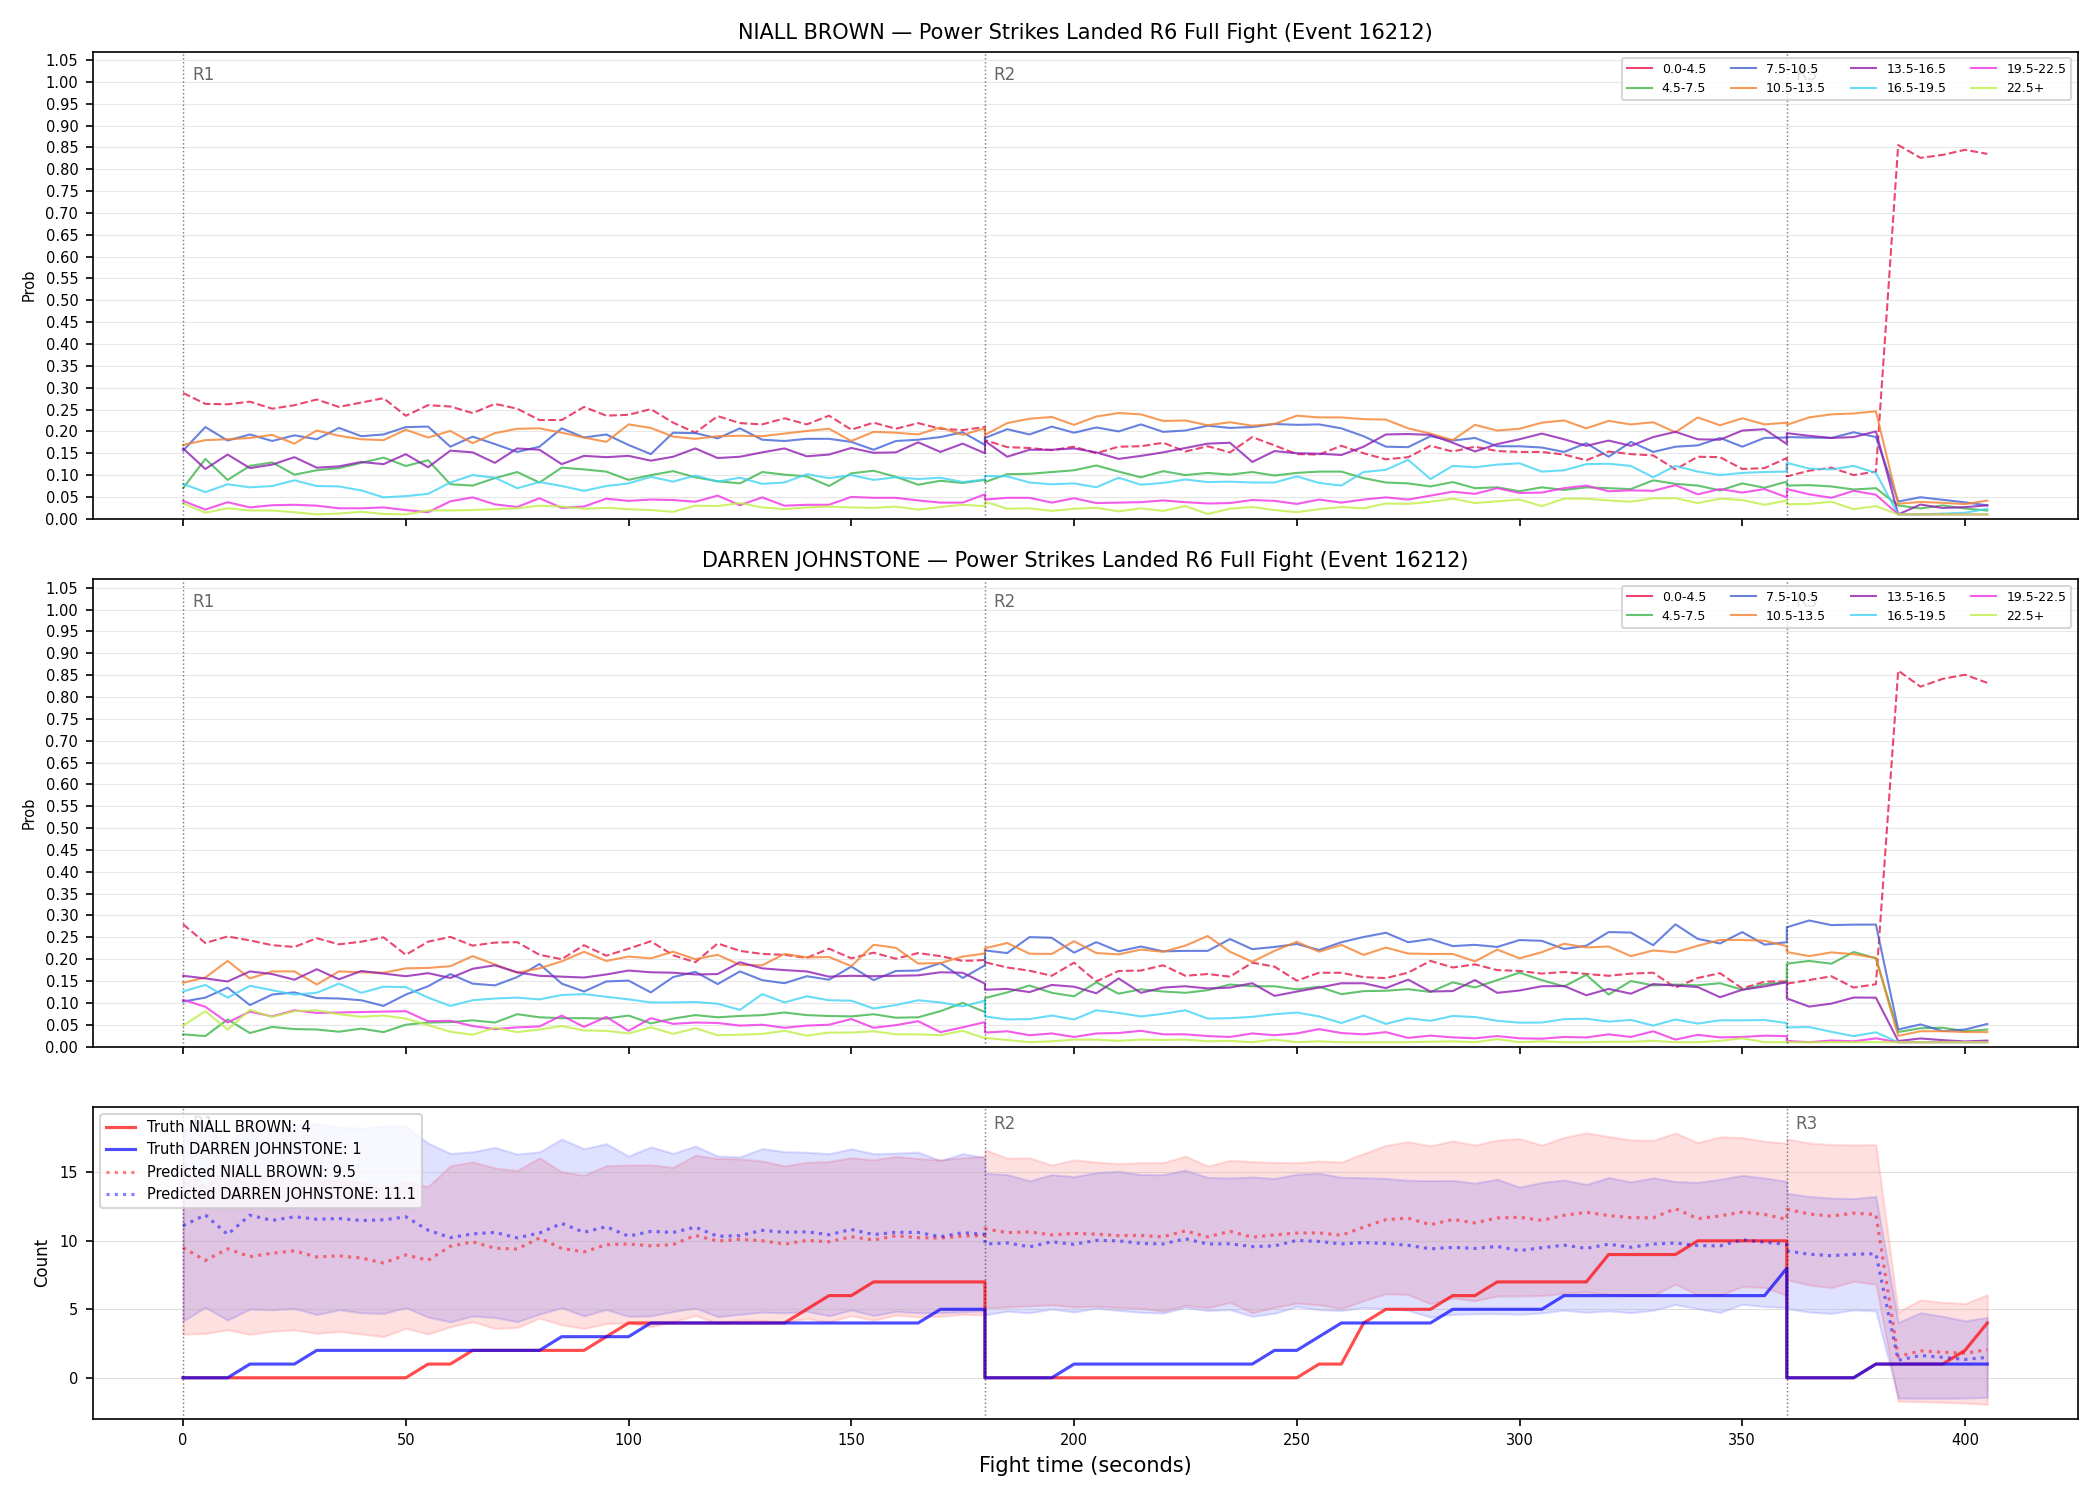Select '13.5-16.5' legend entry in DARREN JOHNSTONE chart
Viewport: 2100px width, 1500px height.
[1900, 597]
